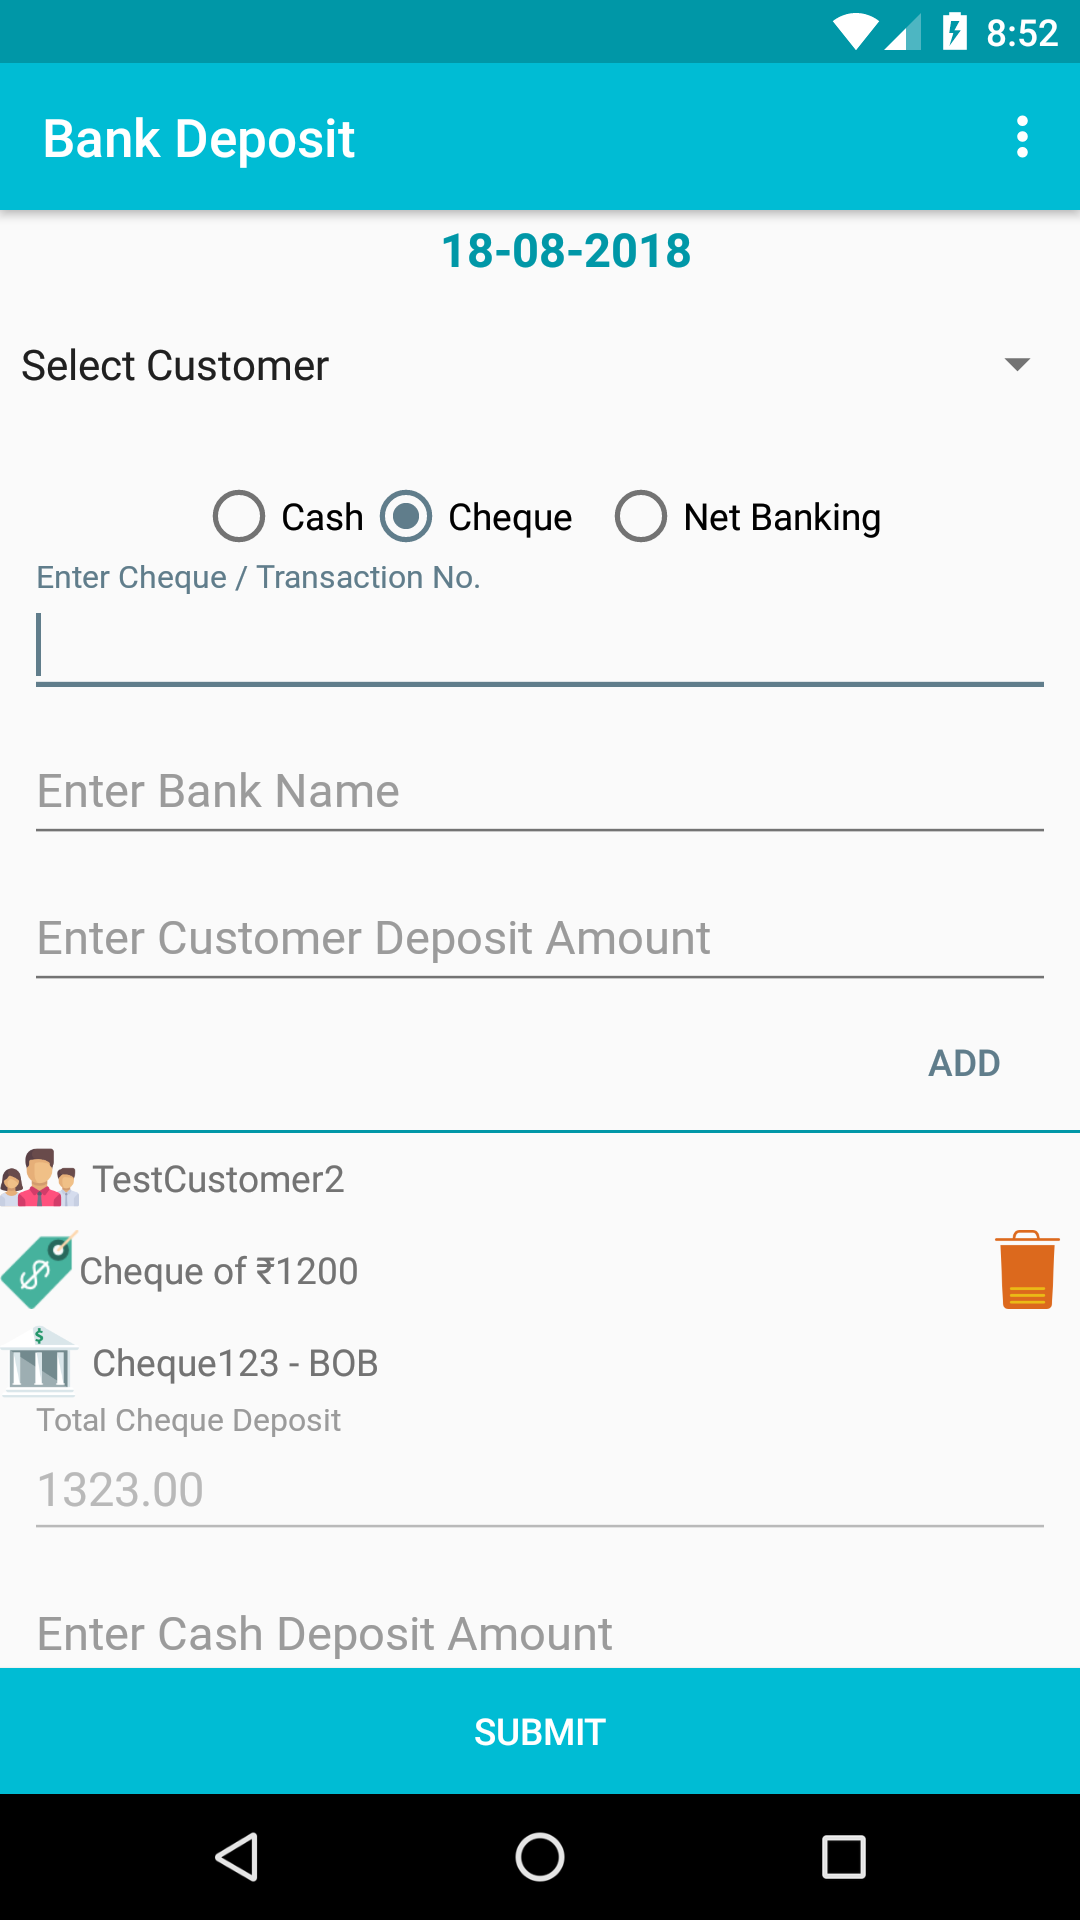
Task: Click the ADD button
Action: [964, 1063]
